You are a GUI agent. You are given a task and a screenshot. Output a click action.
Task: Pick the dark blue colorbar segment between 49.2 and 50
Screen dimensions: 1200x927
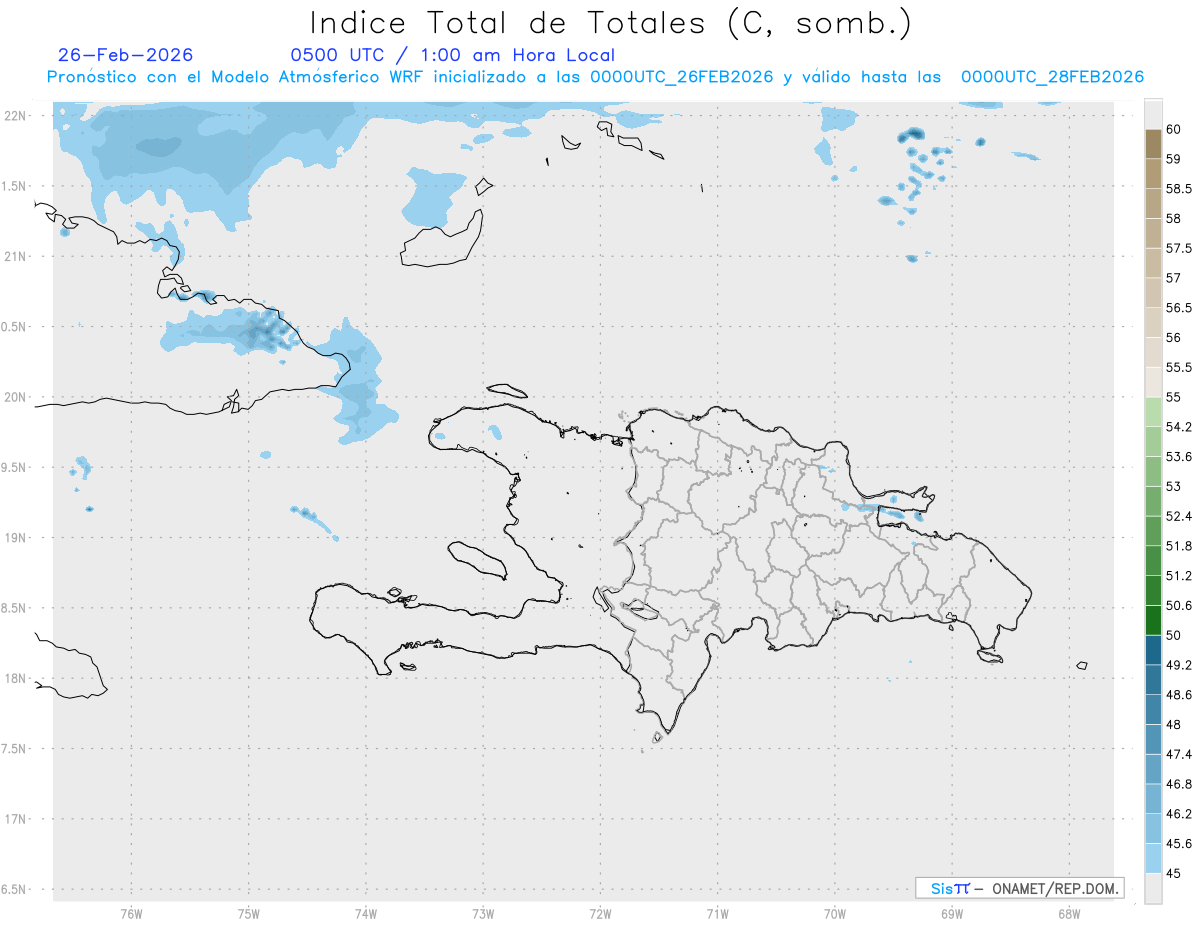pyautogui.click(x=1153, y=650)
